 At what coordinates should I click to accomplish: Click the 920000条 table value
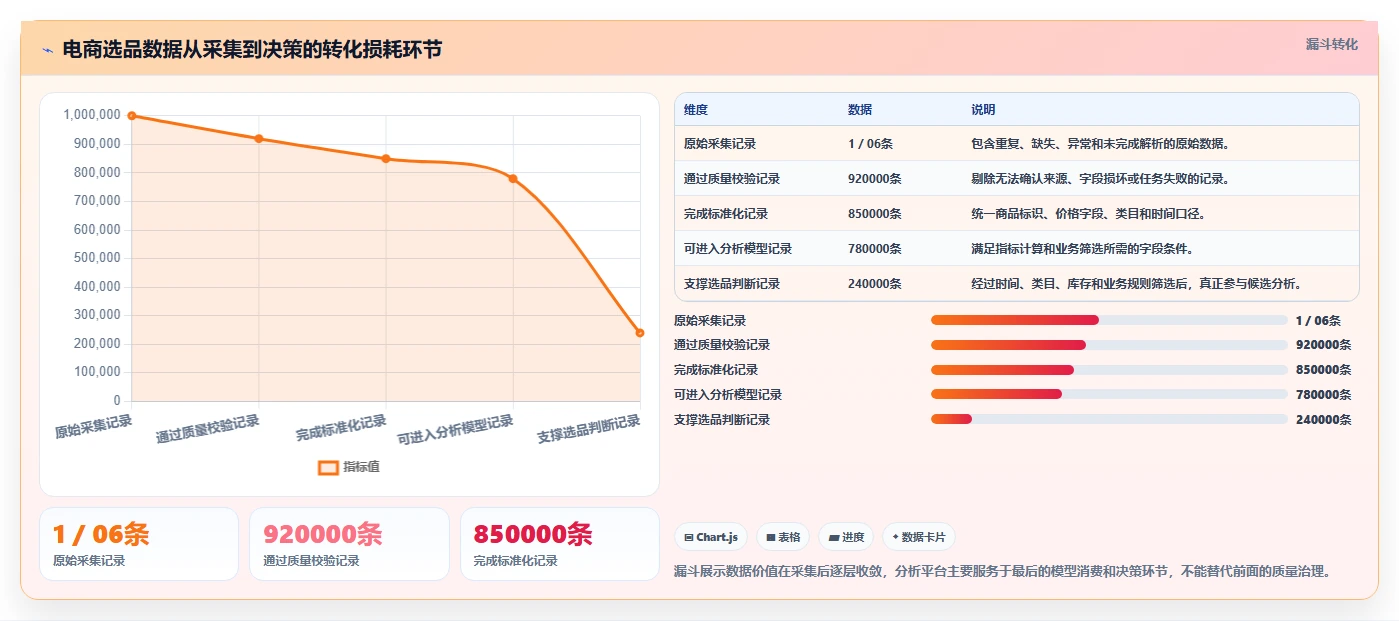point(875,179)
